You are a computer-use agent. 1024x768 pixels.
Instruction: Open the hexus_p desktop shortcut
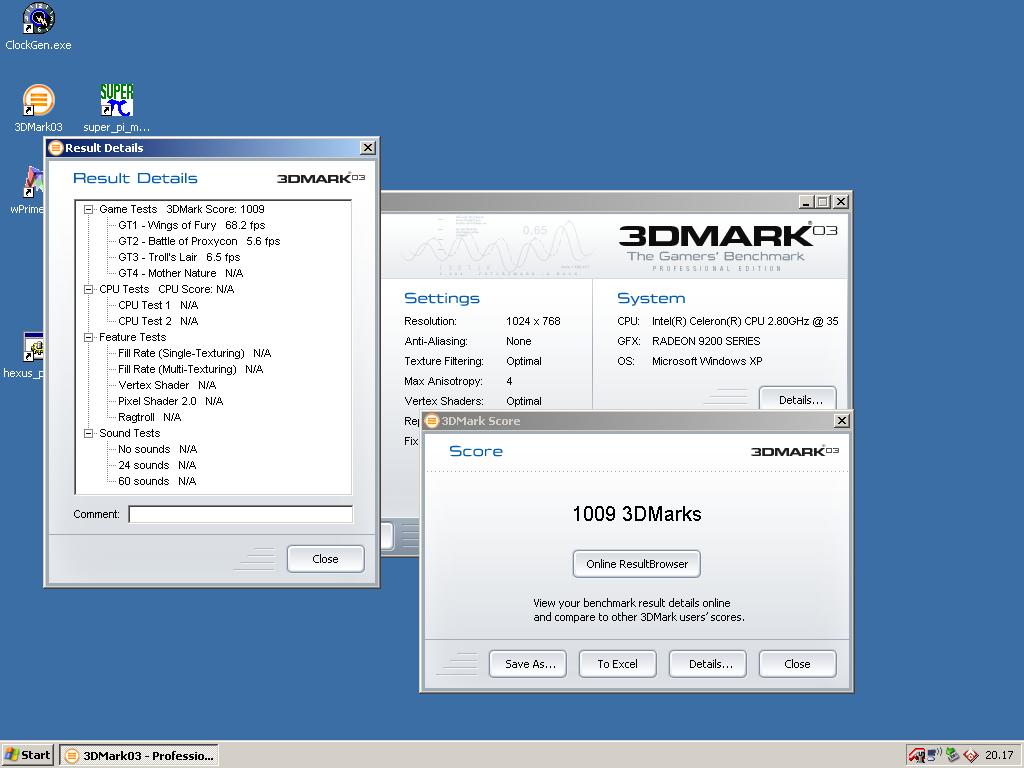24,355
